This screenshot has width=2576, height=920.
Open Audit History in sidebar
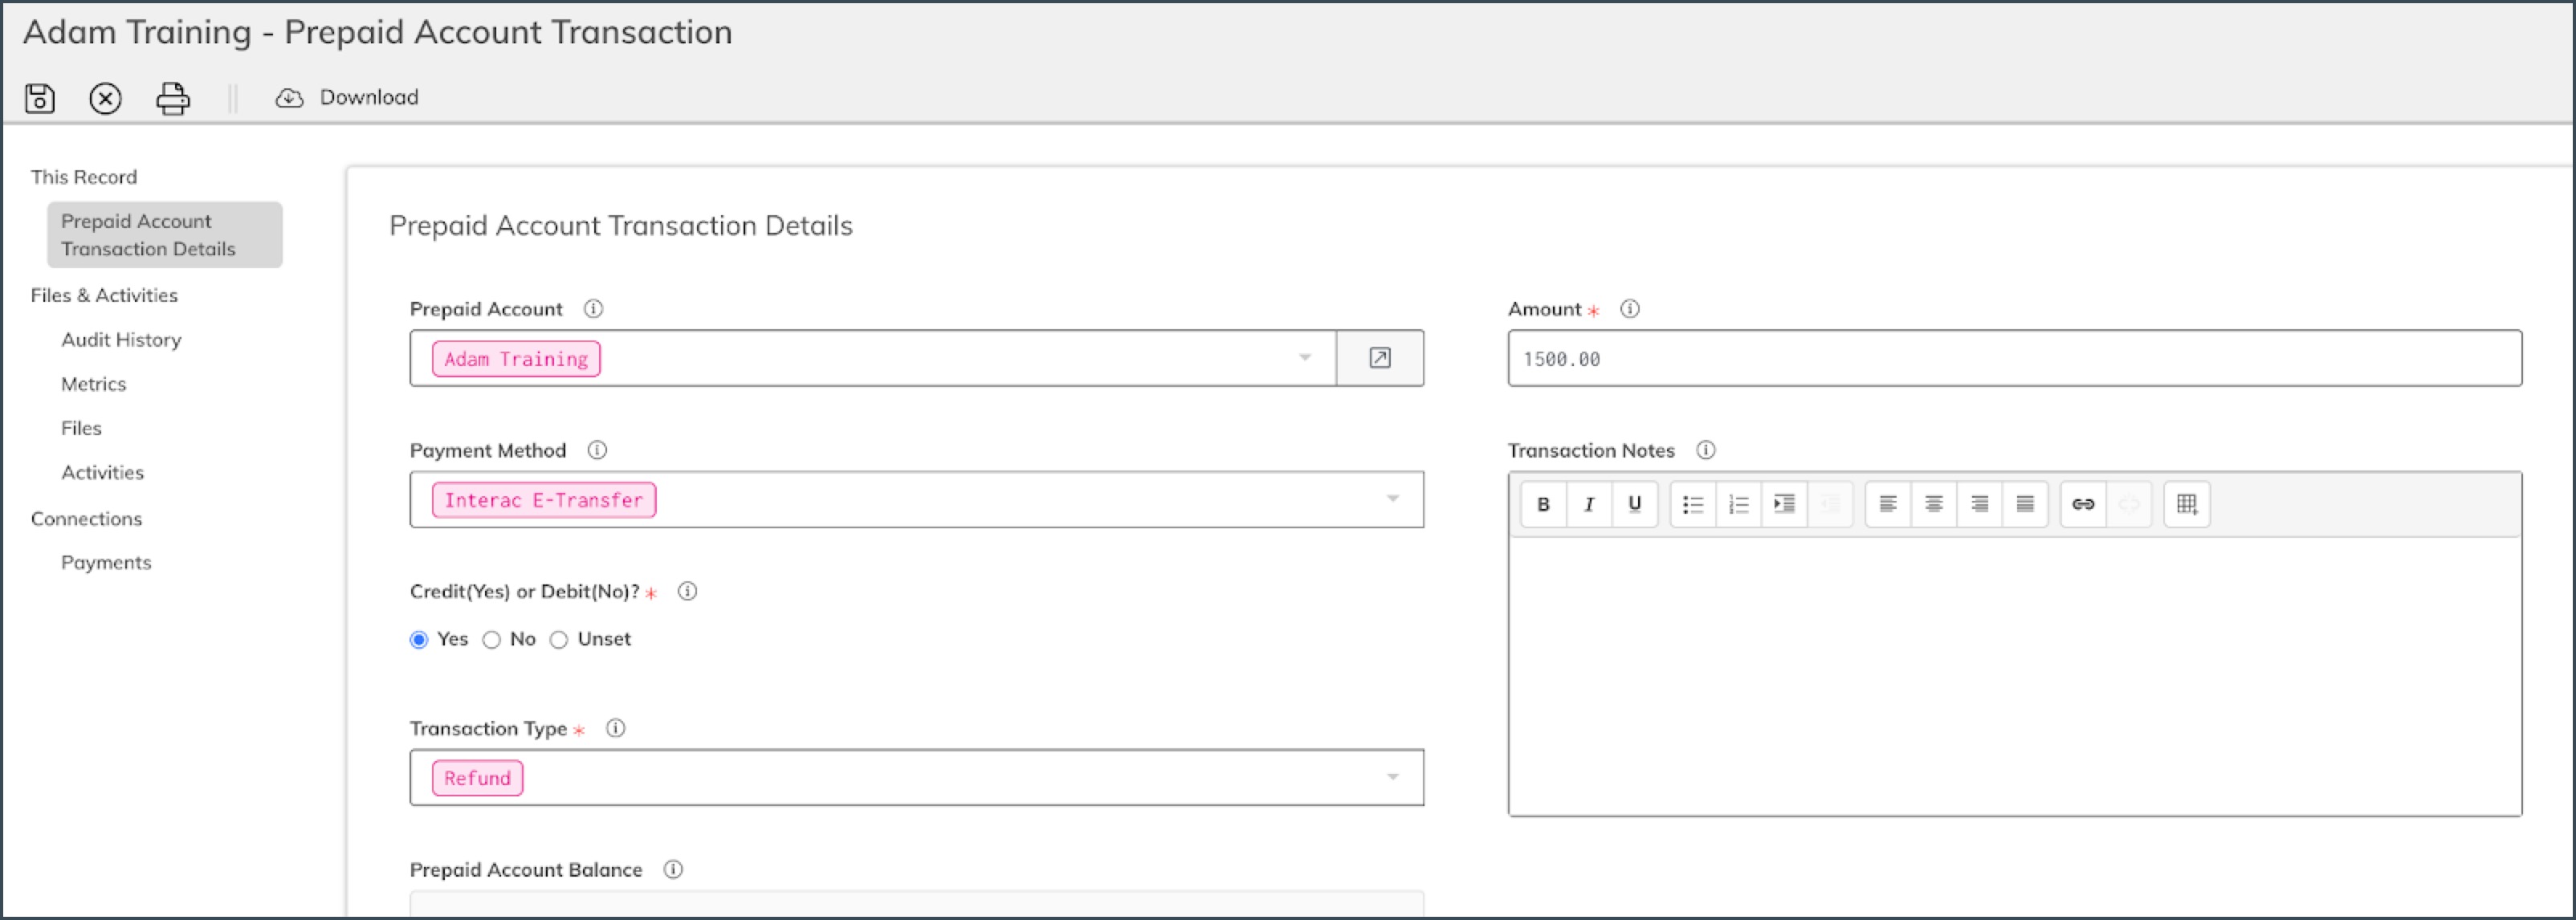[x=121, y=340]
